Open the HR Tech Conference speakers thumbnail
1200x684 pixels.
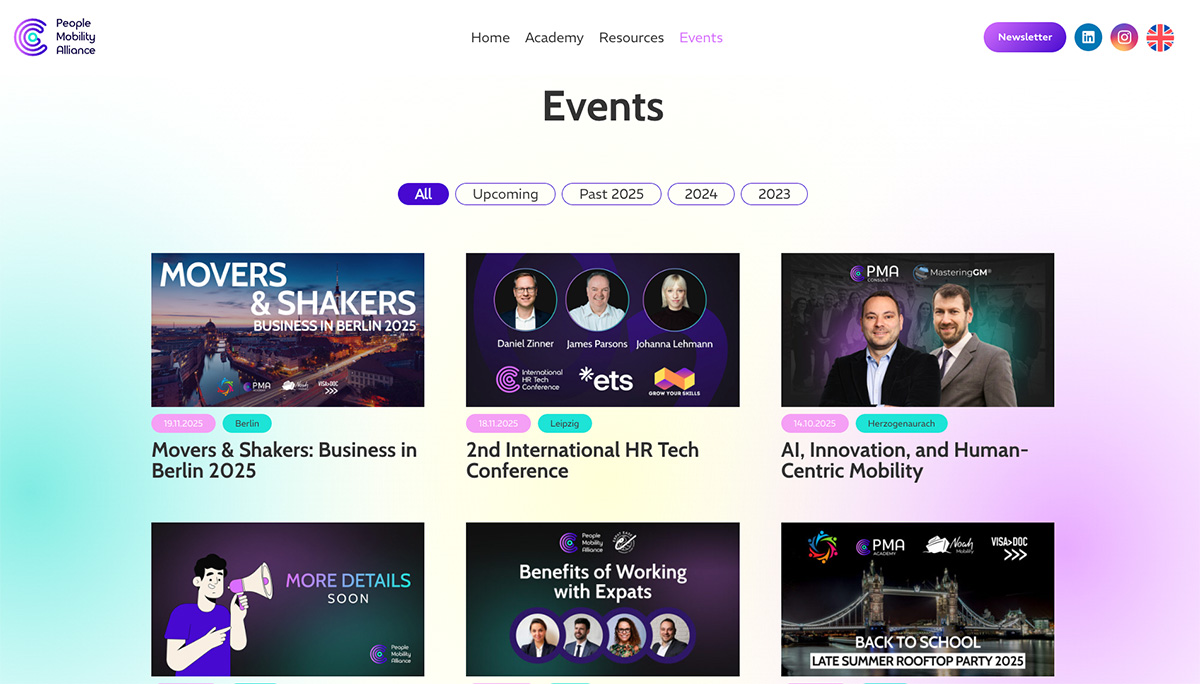pyautogui.click(x=603, y=330)
